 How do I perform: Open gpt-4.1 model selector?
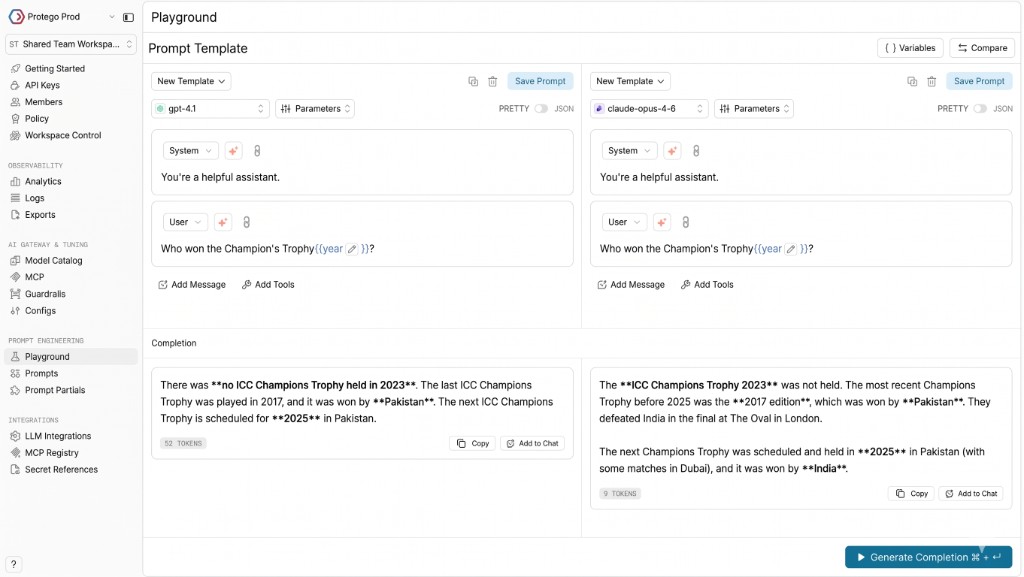pyautogui.click(x=210, y=109)
